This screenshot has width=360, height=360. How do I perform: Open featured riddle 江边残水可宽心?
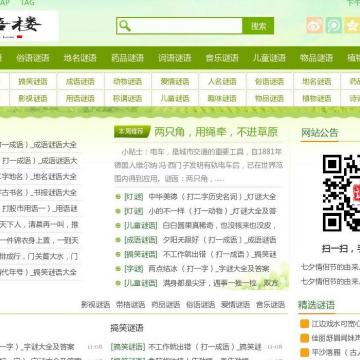[336, 323]
